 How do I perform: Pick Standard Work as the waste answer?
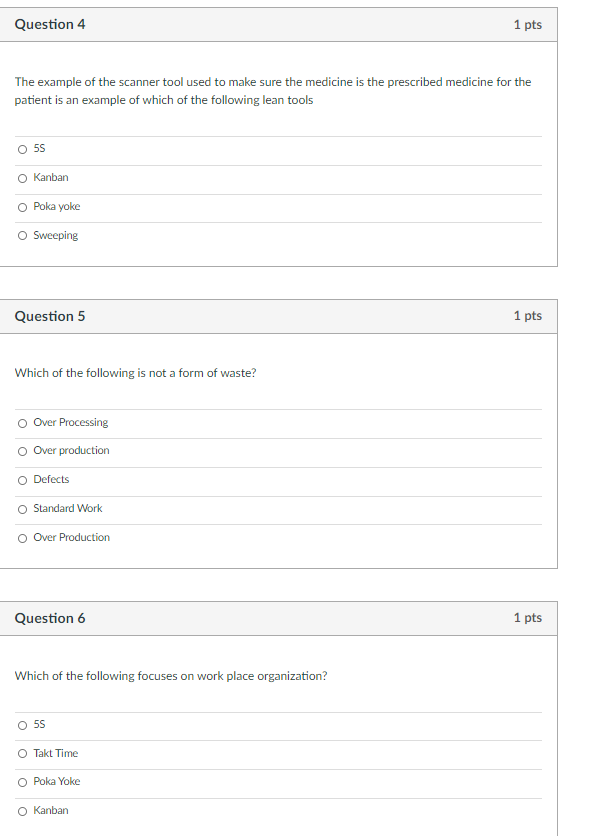[22, 508]
